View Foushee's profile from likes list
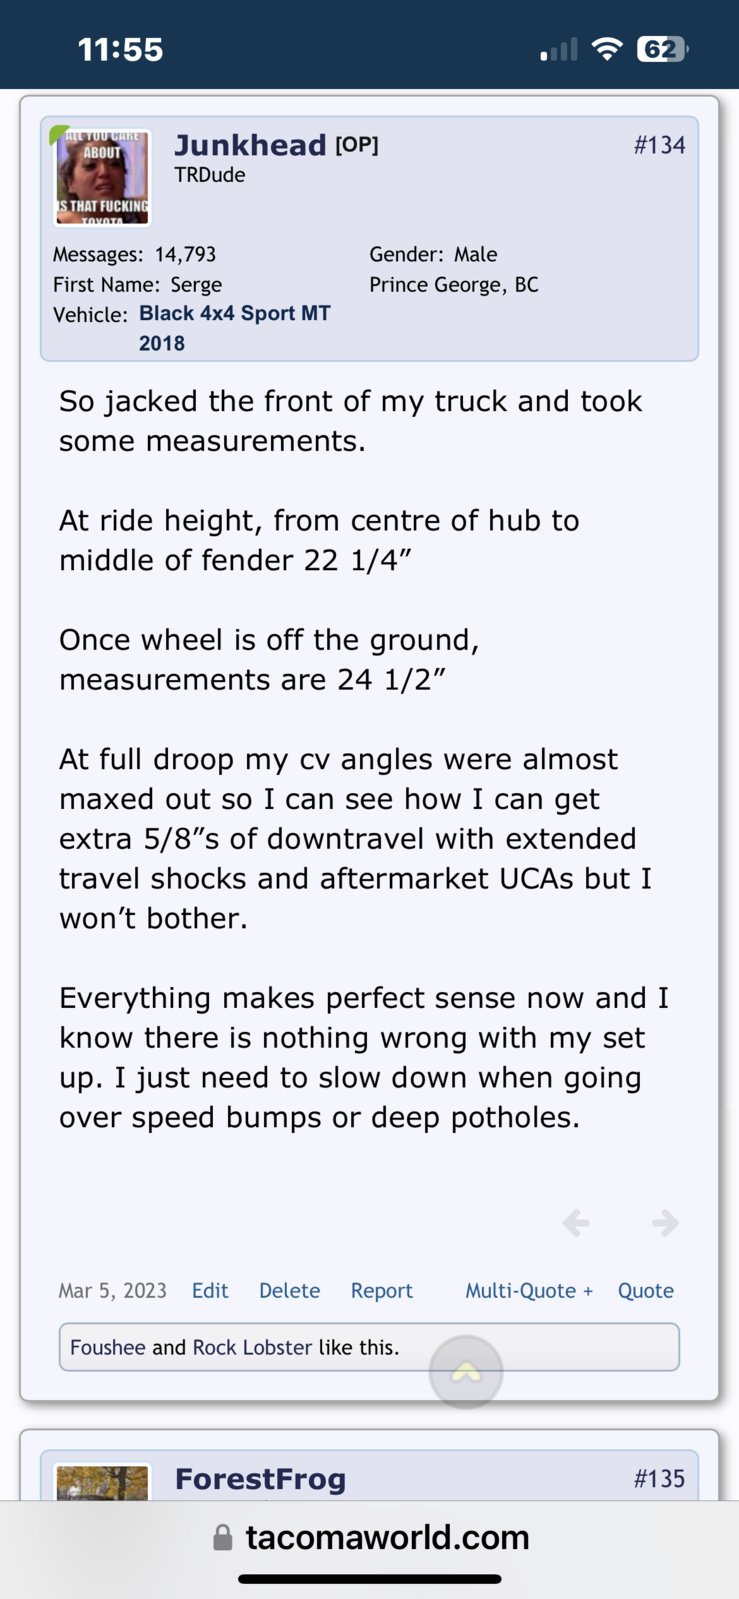This screenshot has width=739, height=1599. coord(108,1347)
